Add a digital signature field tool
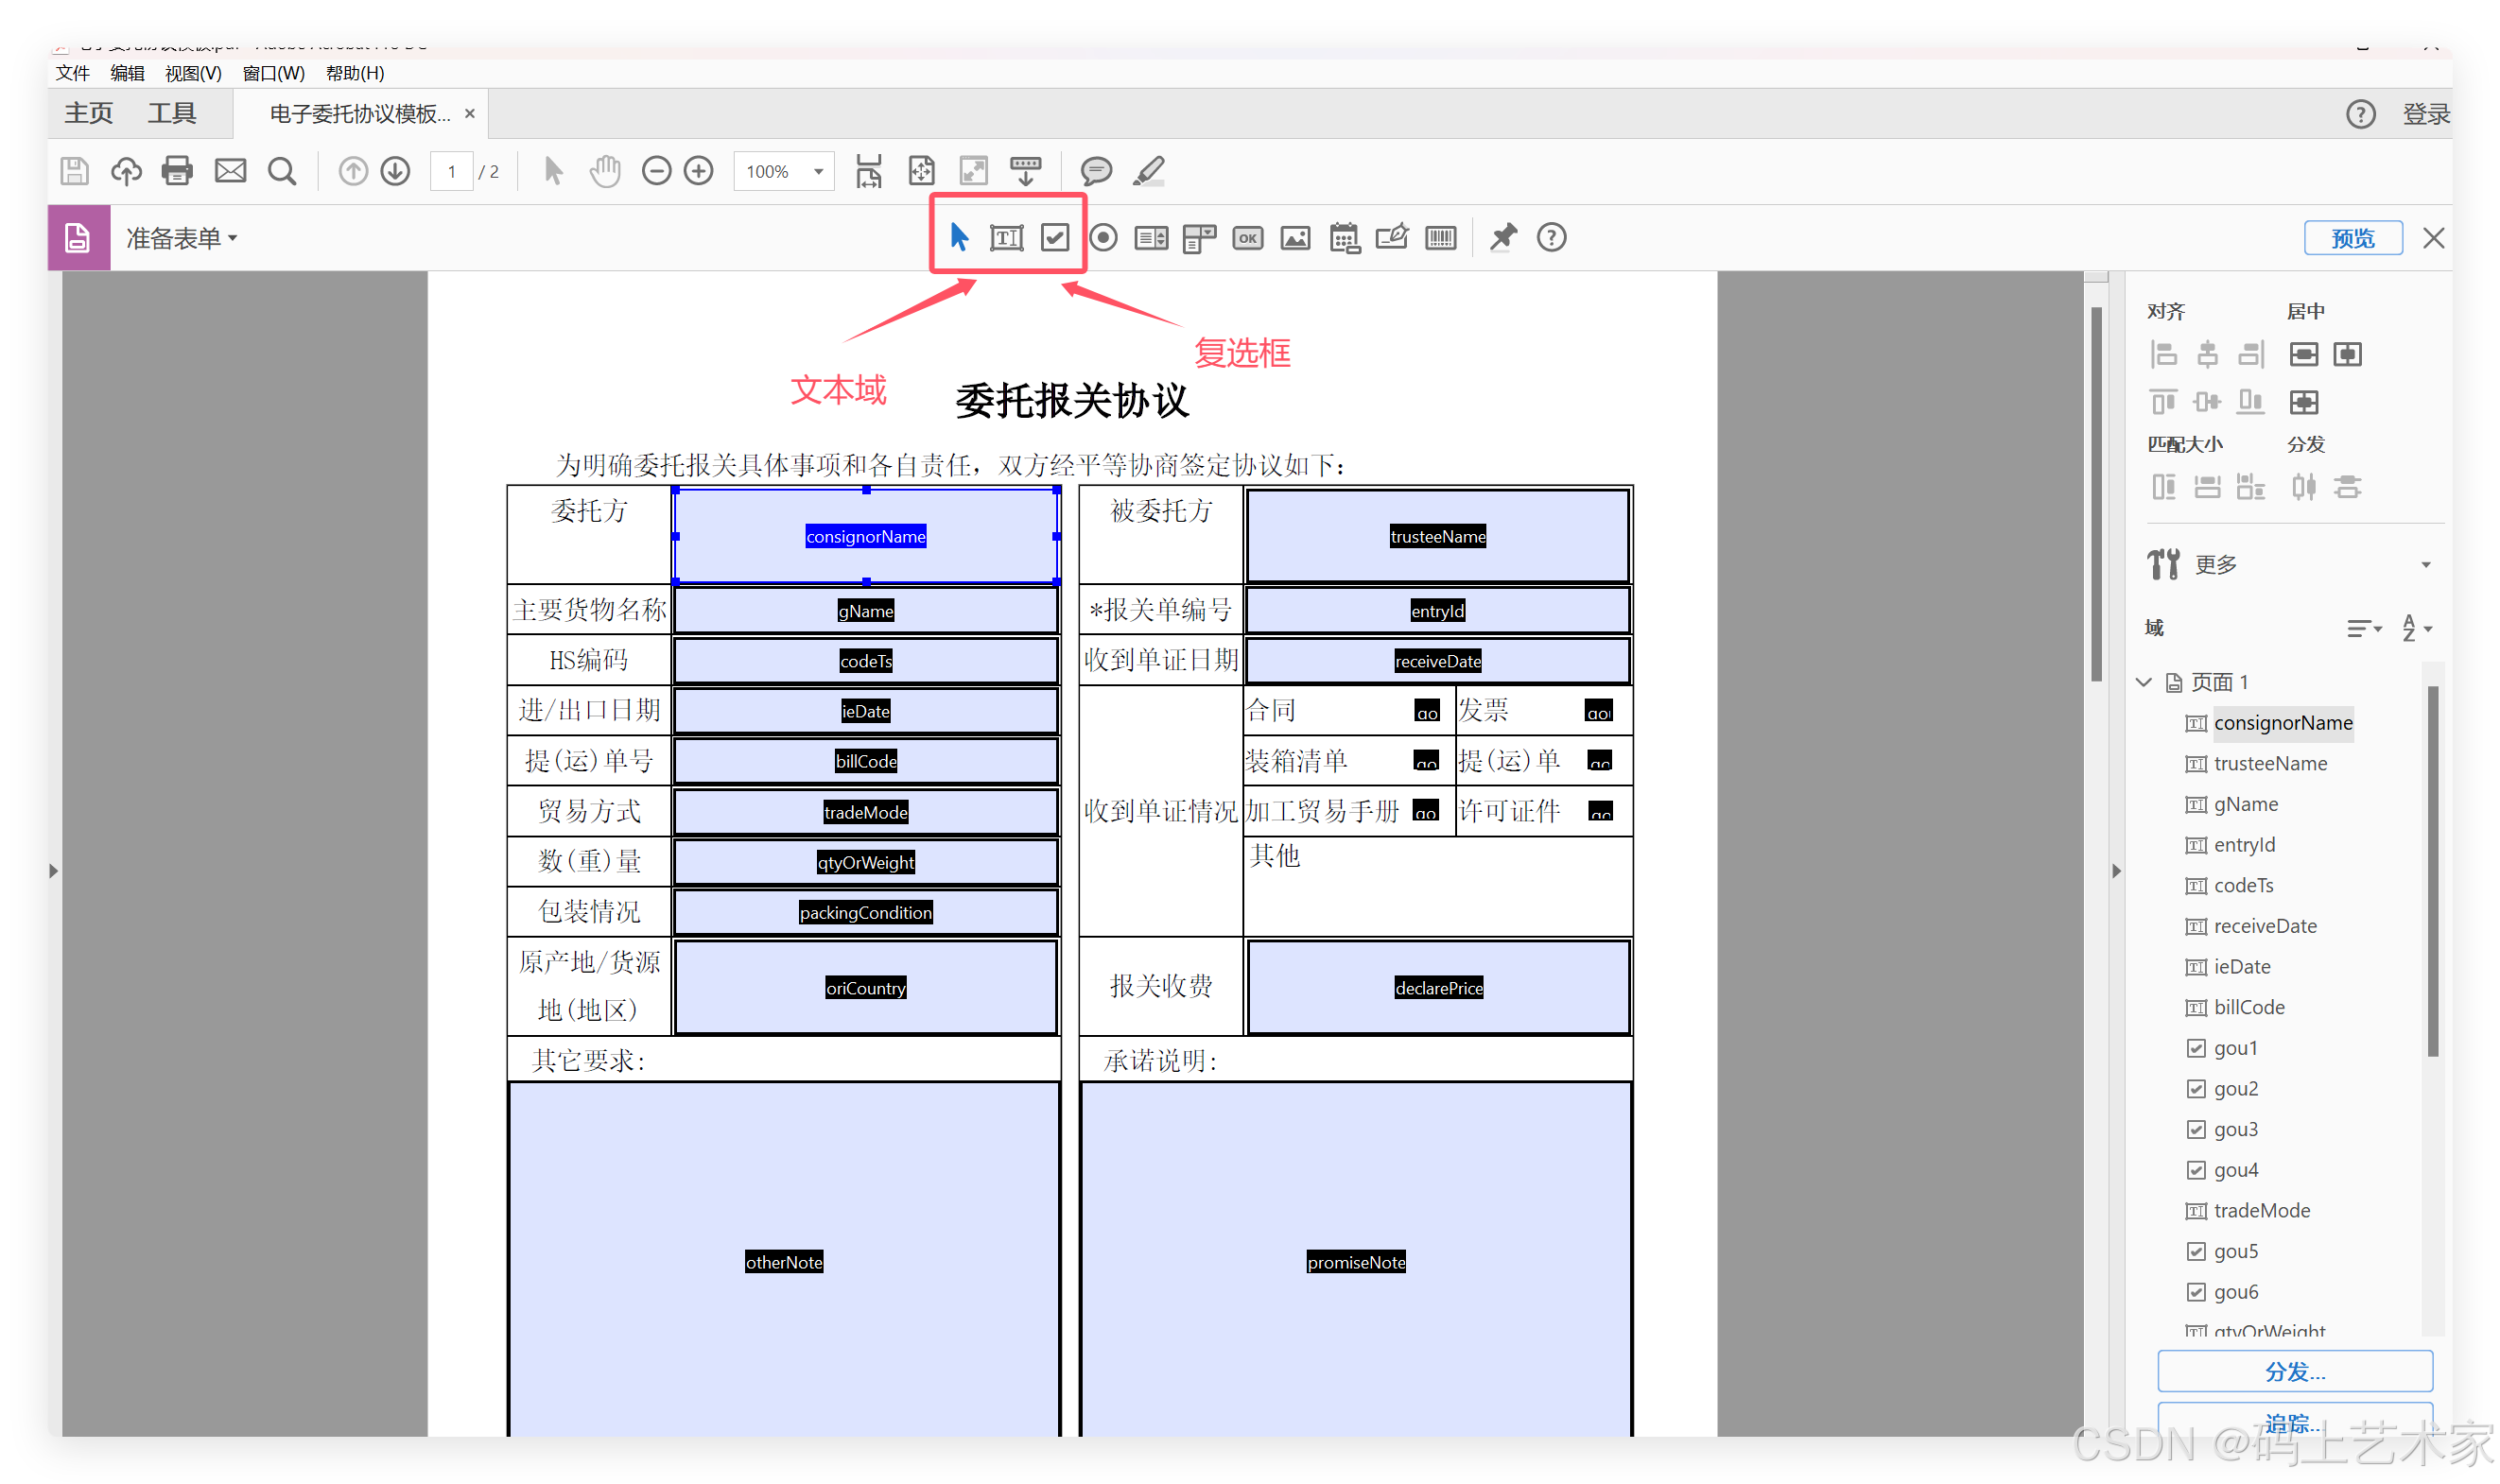Screen dimensions: 2500x1484 pyautogui.click(x=1392, y=237)
